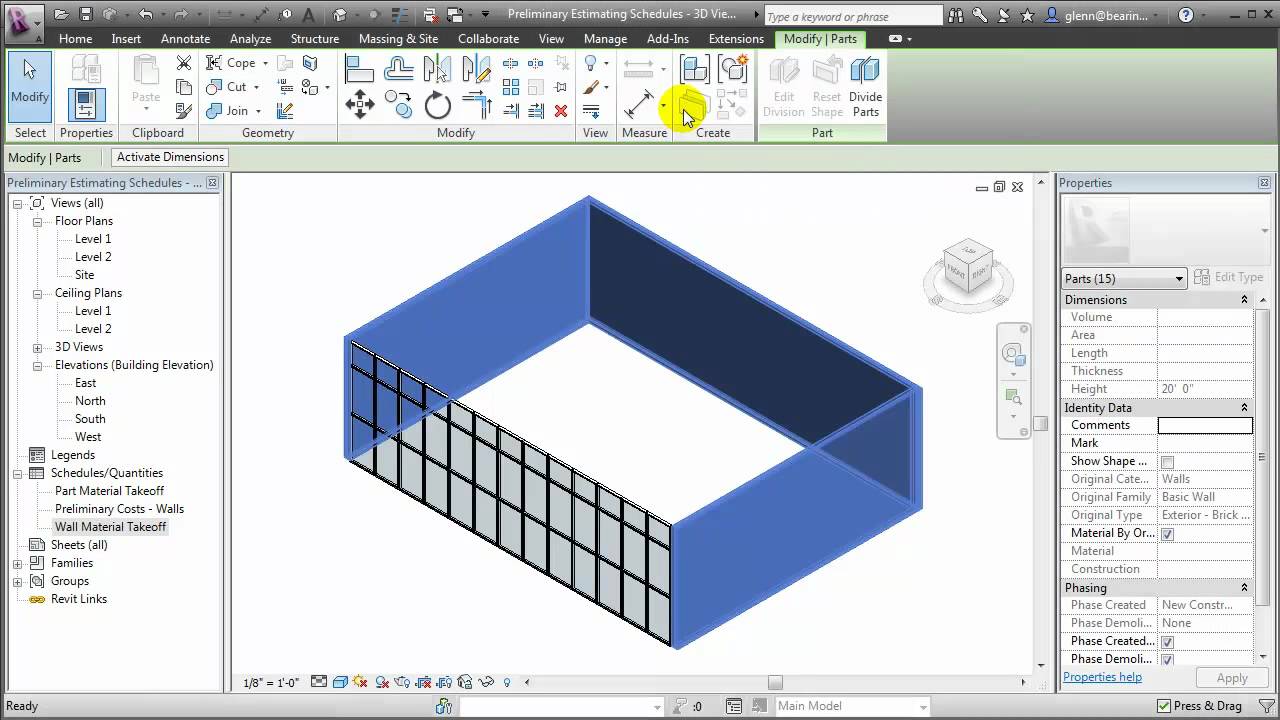Click the Open folder icon in quick access toolbar
Screen dimensions: 1280x720
(62, 14)
